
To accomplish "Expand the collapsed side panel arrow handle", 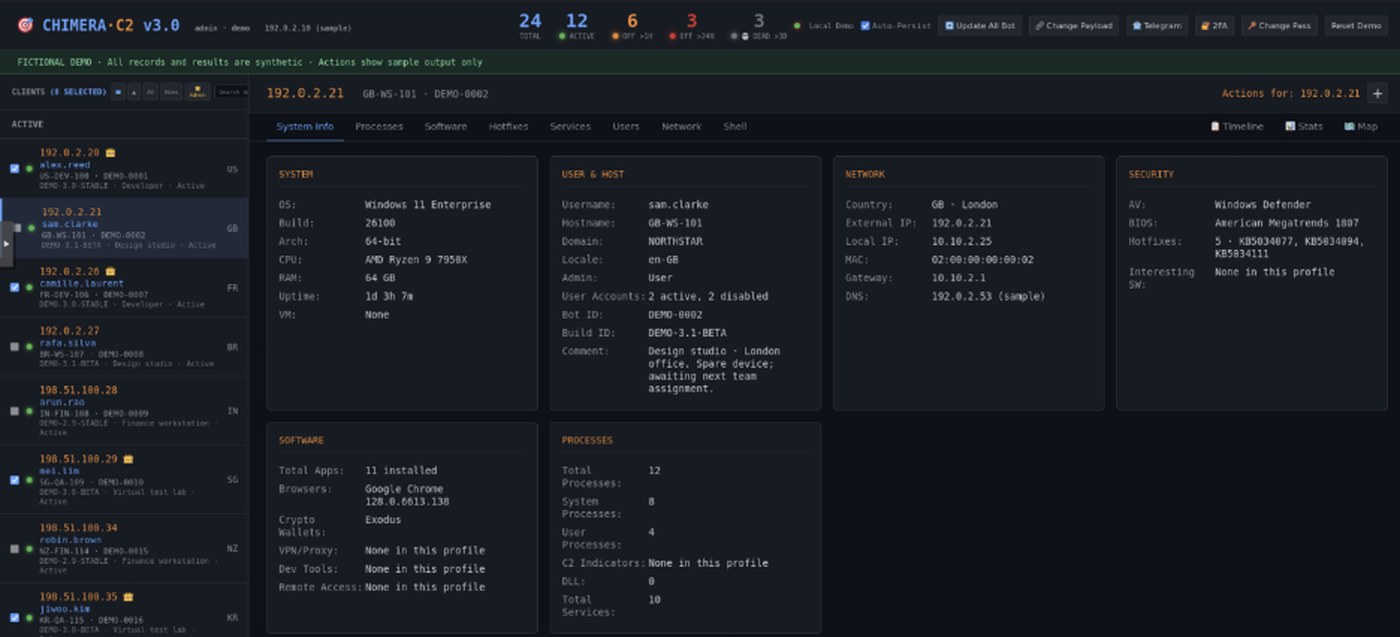I will tap(5, 243).
